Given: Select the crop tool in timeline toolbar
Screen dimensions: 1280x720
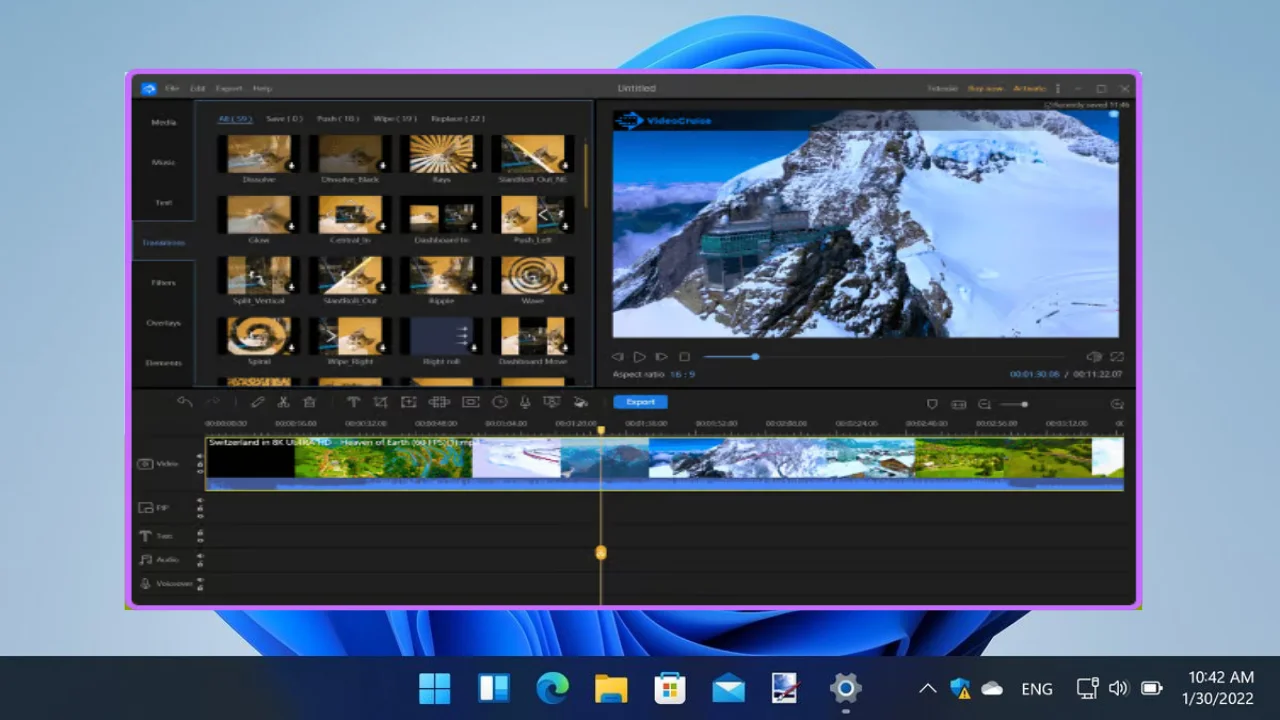Looking at the screenshot, I should tap(380, 402).
